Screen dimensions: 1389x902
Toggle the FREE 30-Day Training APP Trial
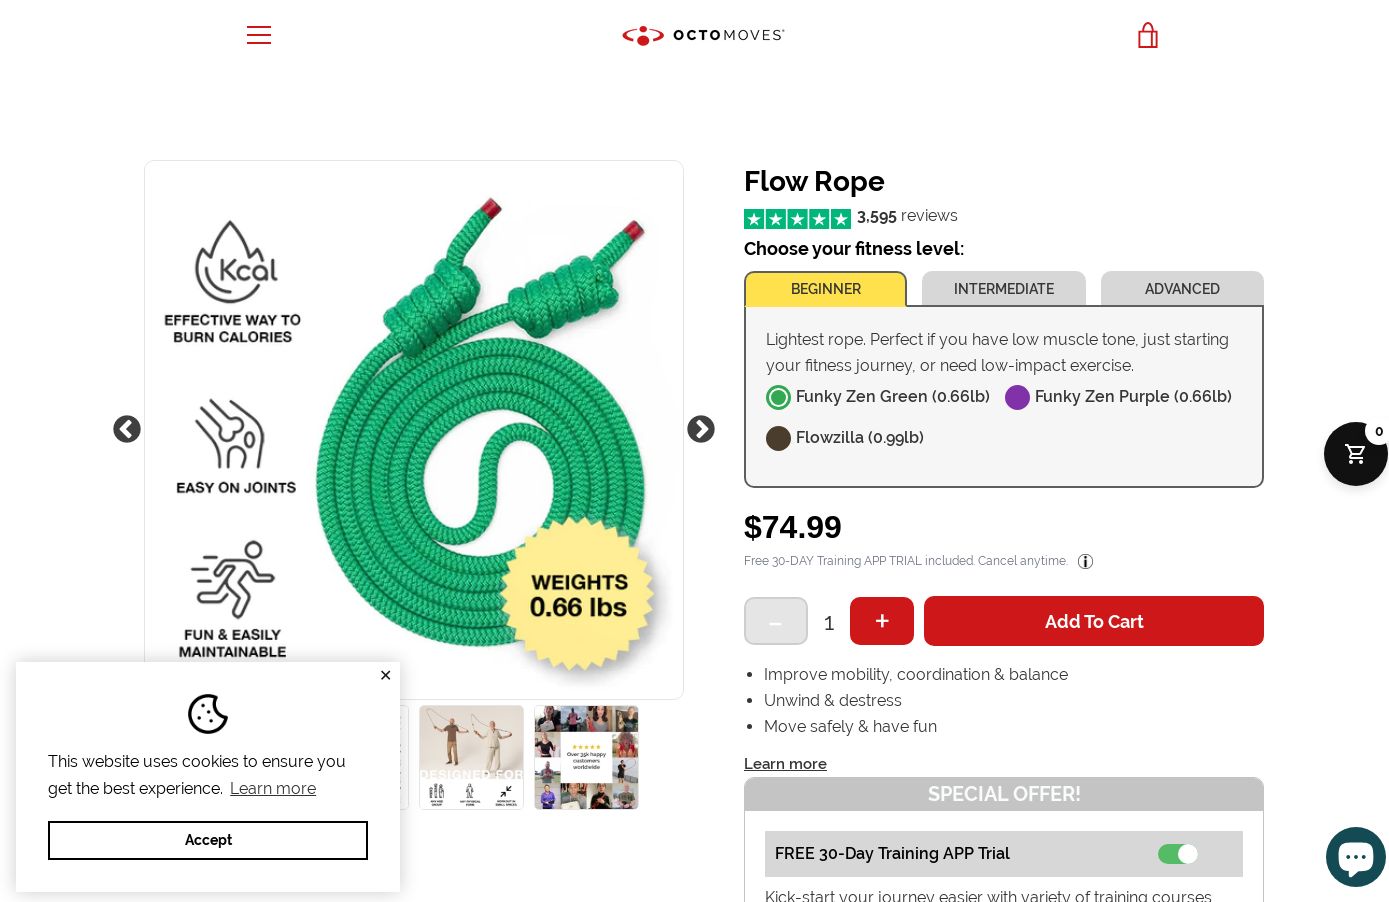[x=1177, y=854]
